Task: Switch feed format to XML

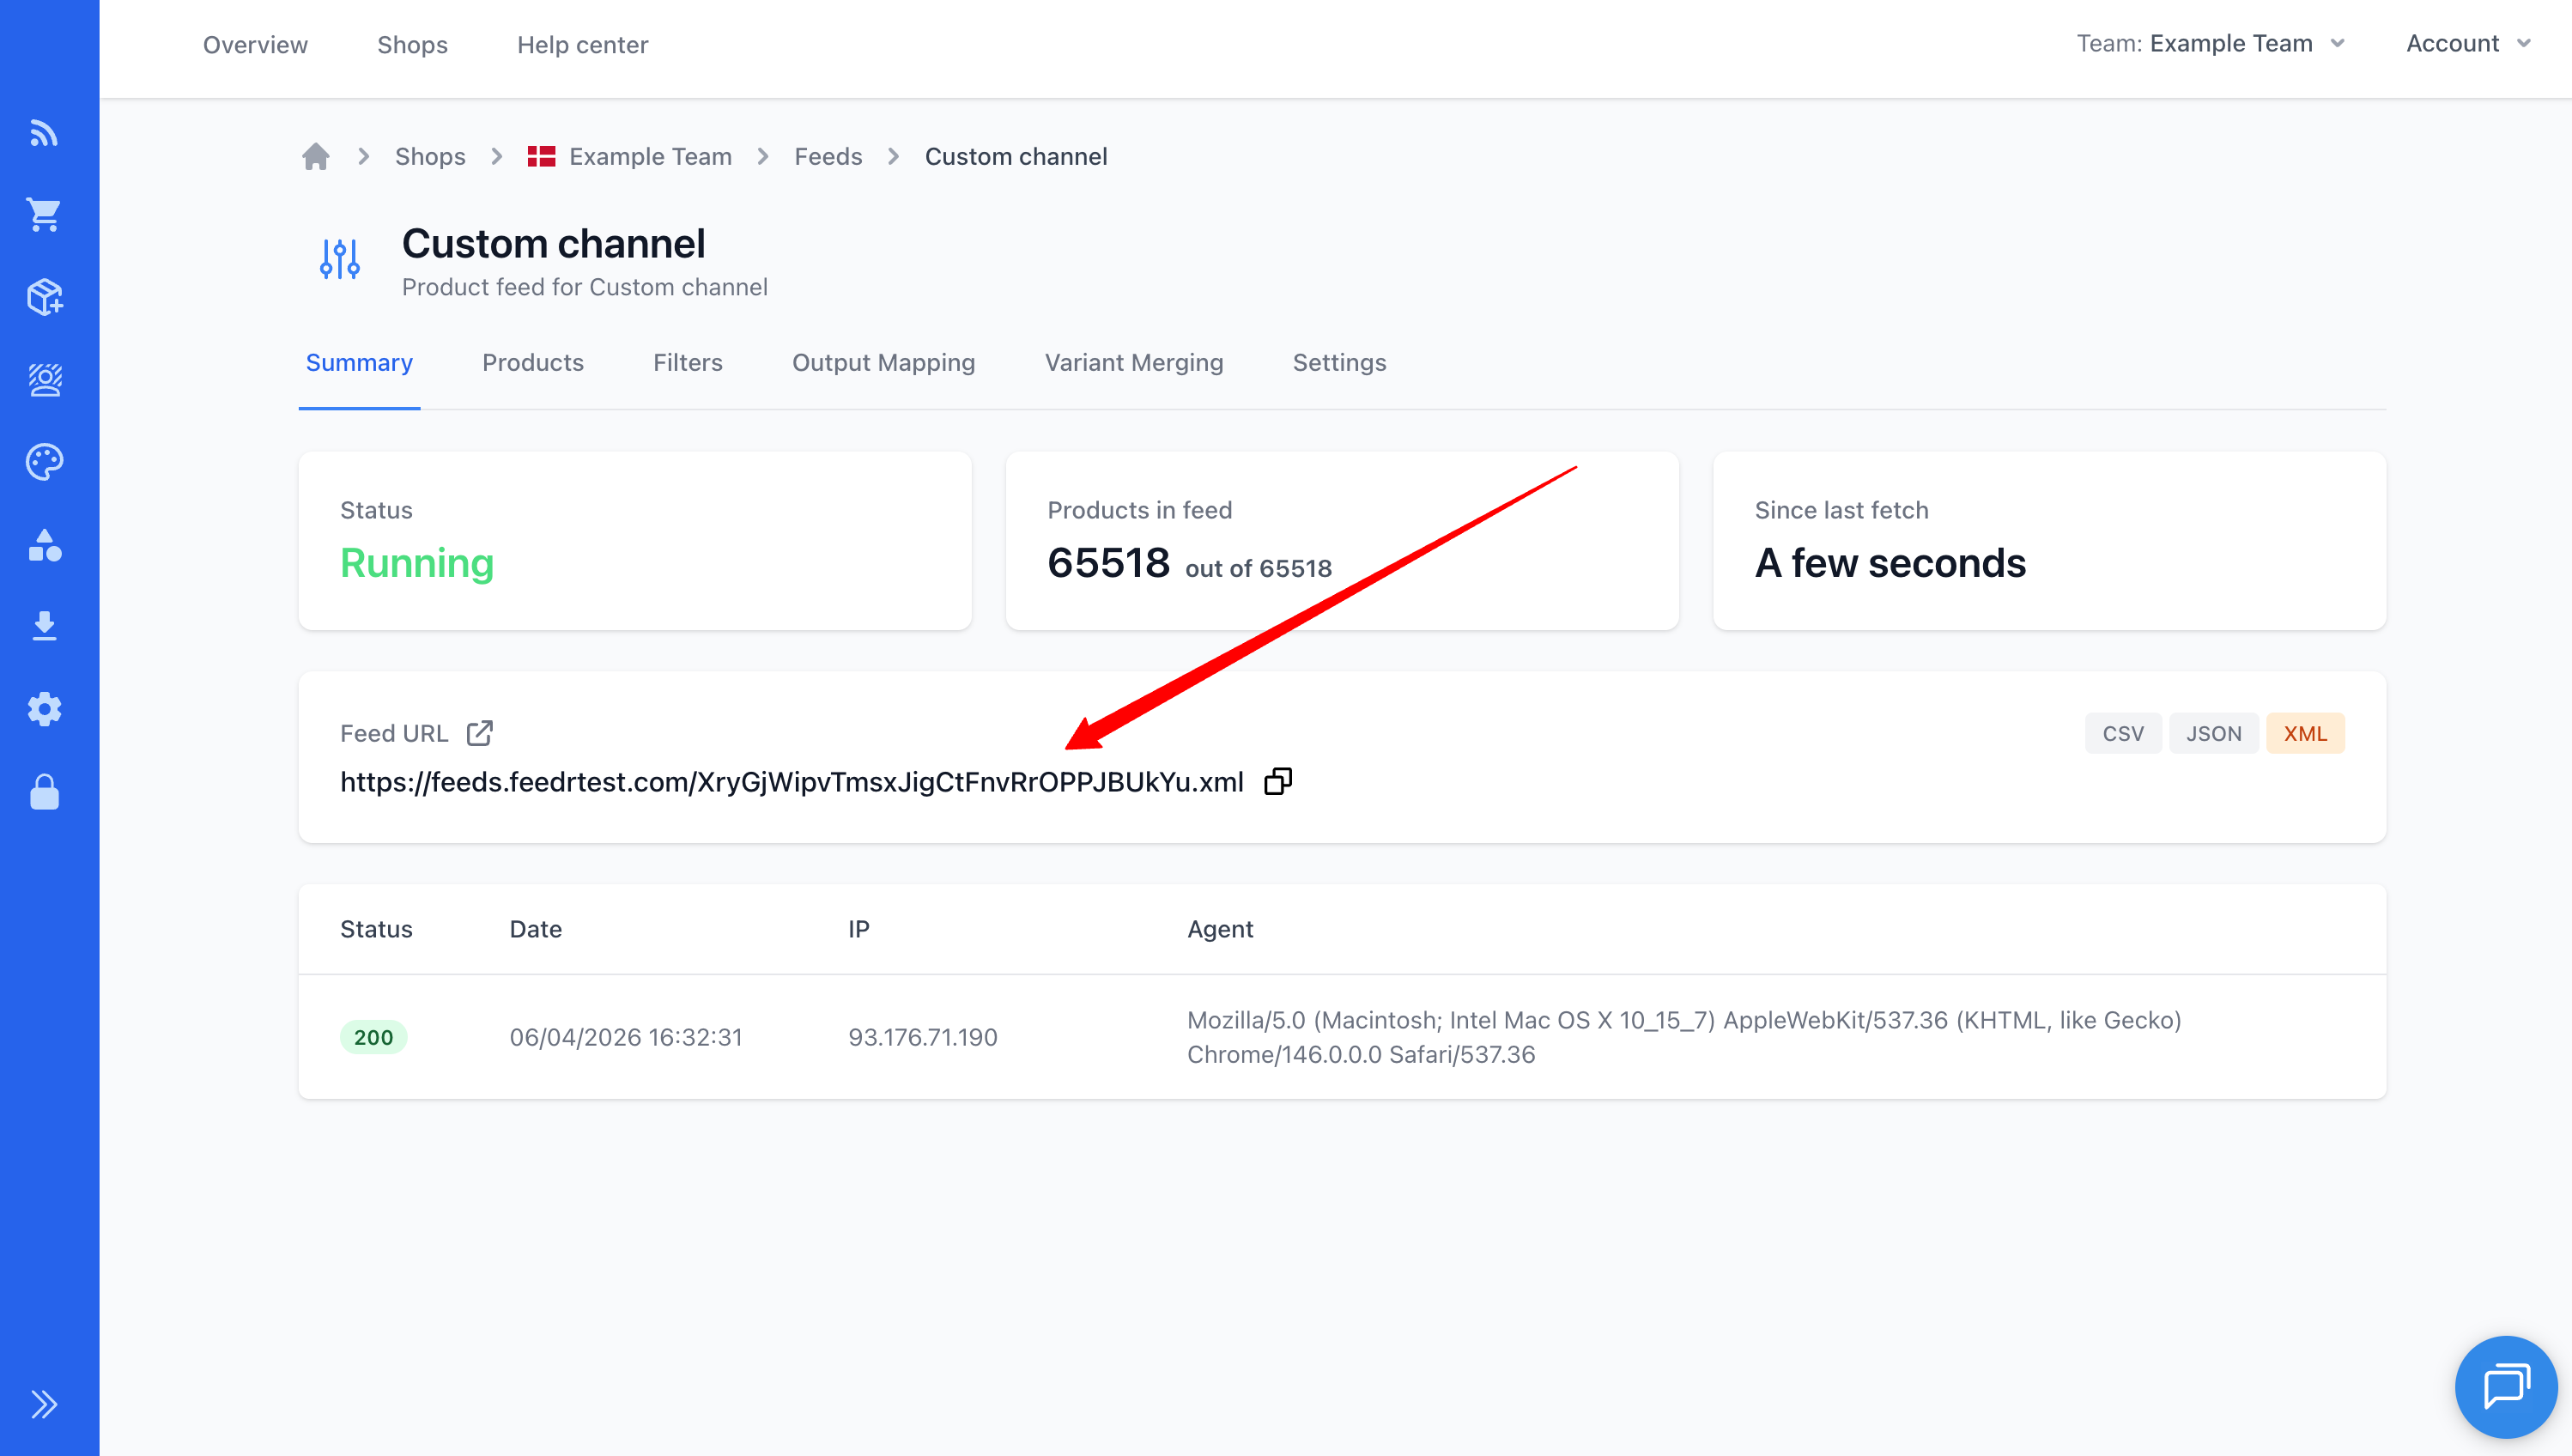Action: coord(2305,732)
